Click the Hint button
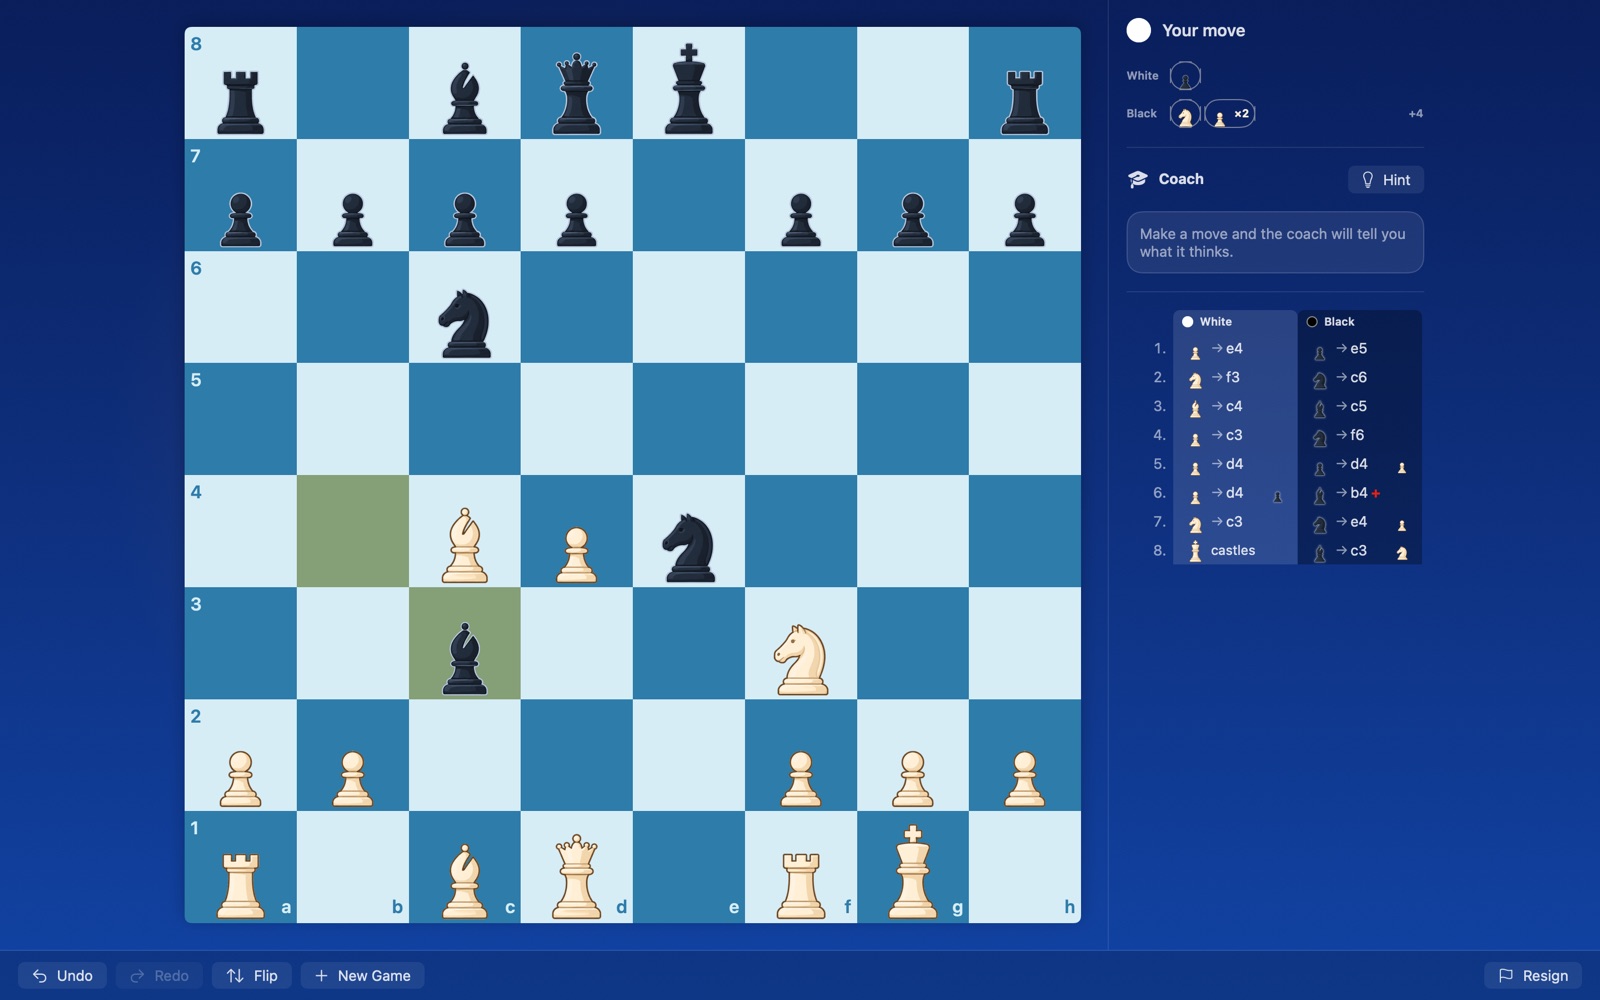 click(1386, 180)
